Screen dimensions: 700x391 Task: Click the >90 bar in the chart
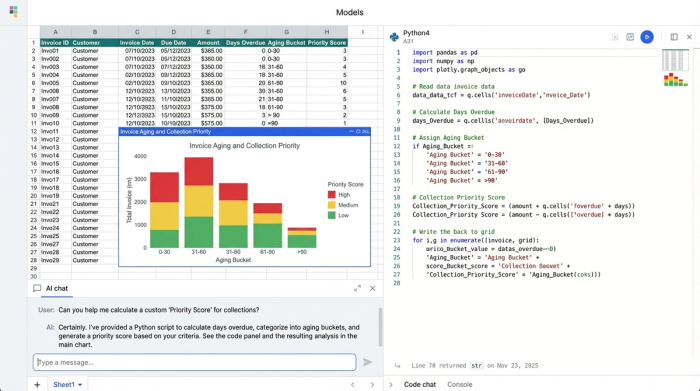click(302, 237)
